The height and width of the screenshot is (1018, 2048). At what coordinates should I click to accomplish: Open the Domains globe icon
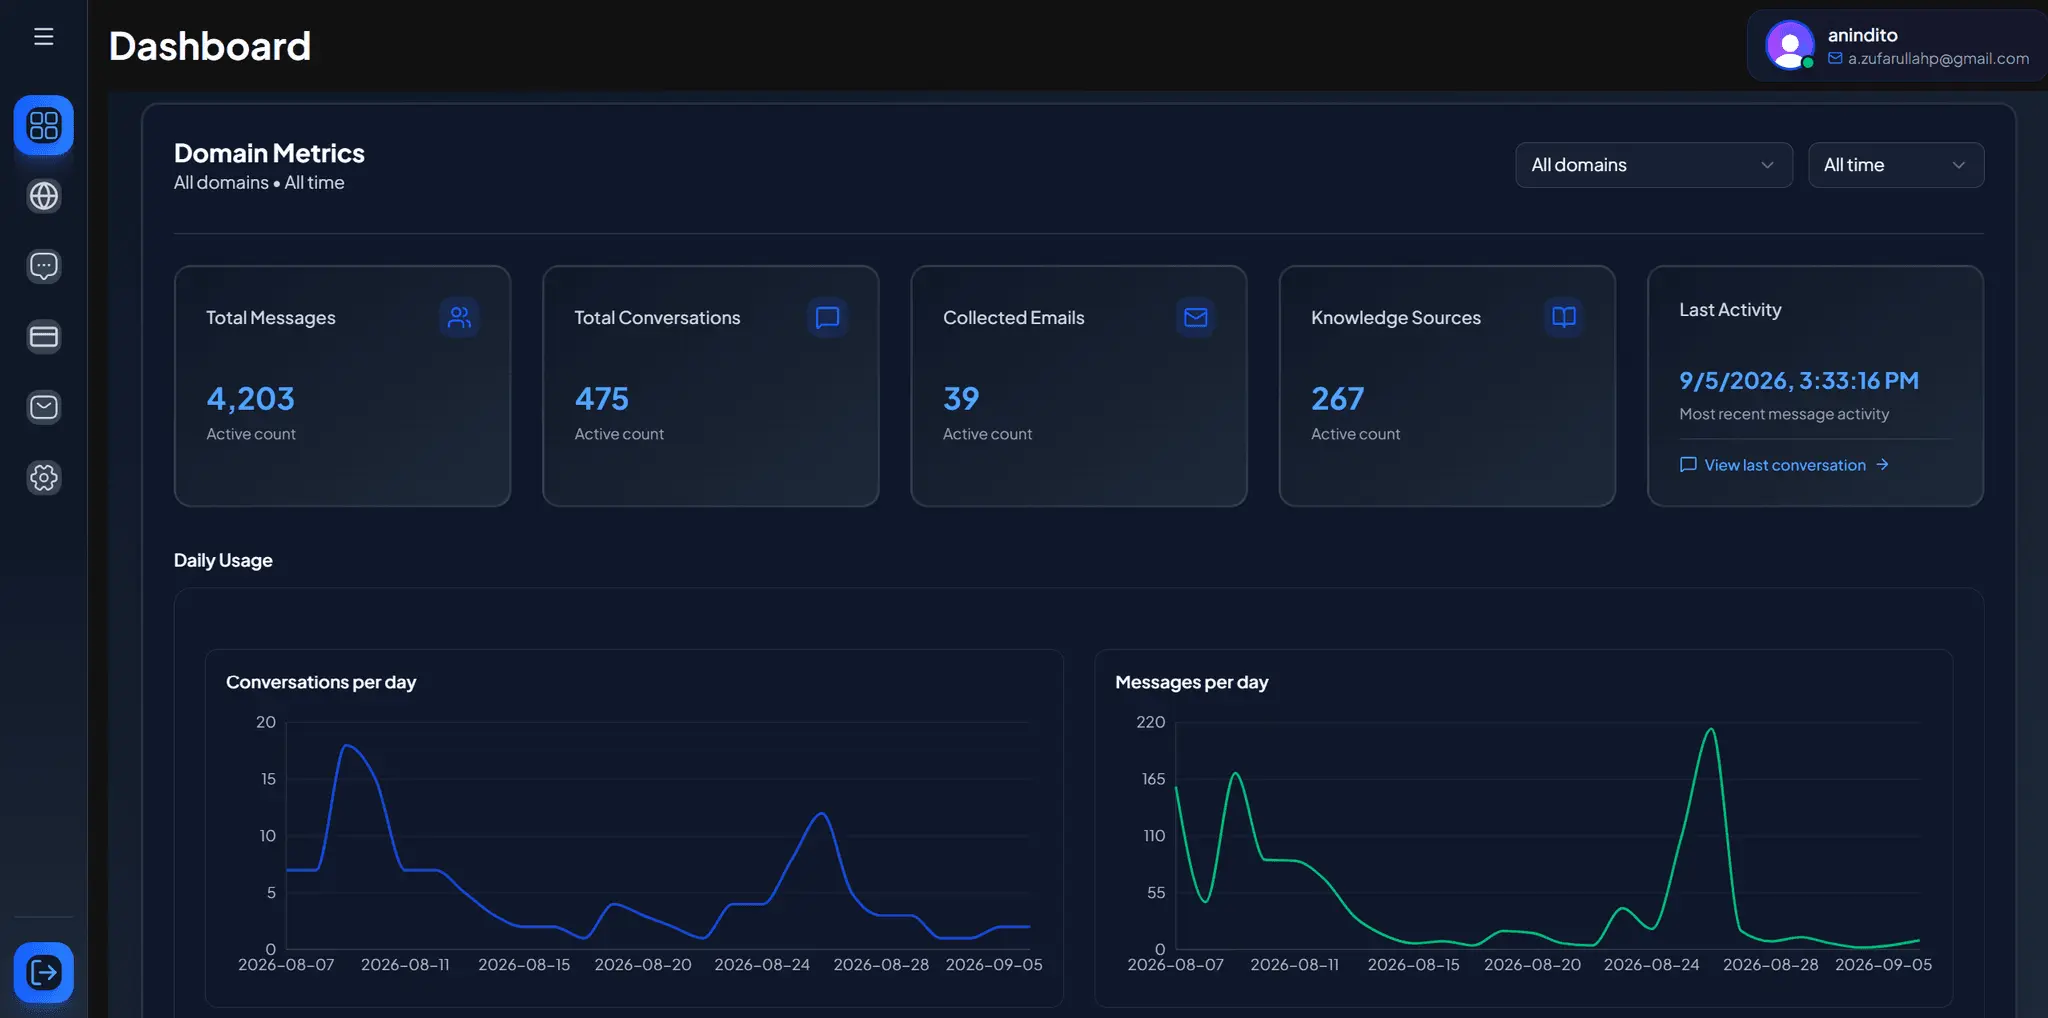pyautogui.click(x=43, y=196)
